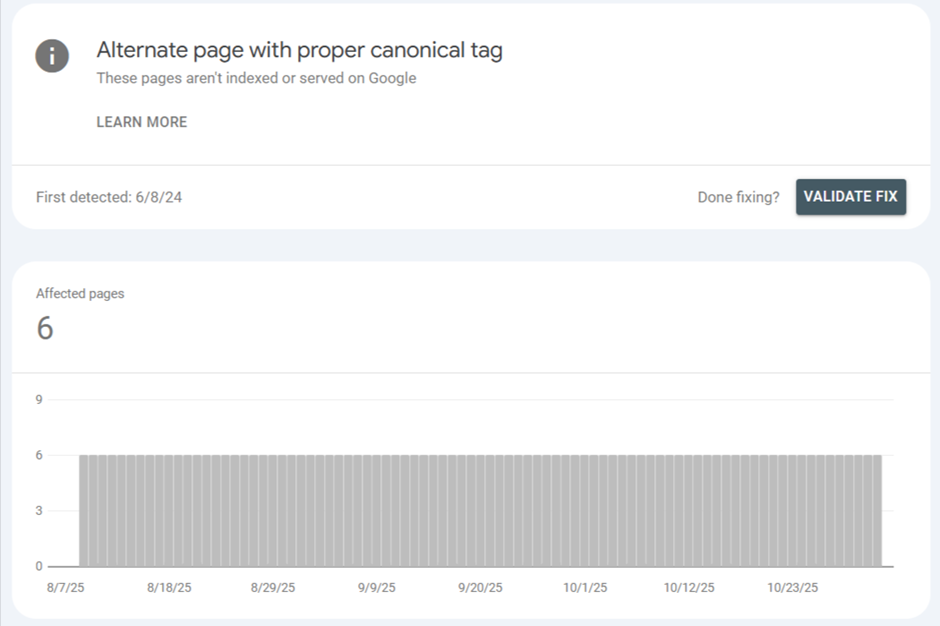Image resolution: width=940 pixels, height=626 pixels.
Task: Click the 'First detected: 6/8/24' text
Action: tap(109, 197)
